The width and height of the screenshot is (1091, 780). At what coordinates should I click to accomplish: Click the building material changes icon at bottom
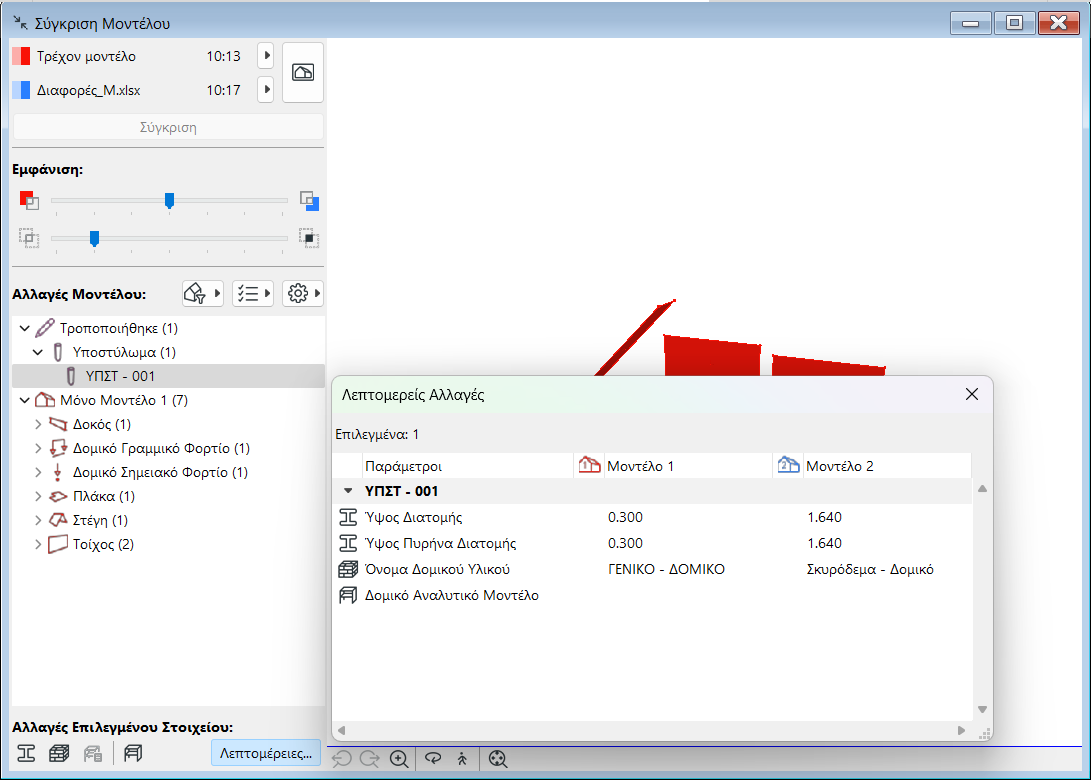tap(59, 754)
